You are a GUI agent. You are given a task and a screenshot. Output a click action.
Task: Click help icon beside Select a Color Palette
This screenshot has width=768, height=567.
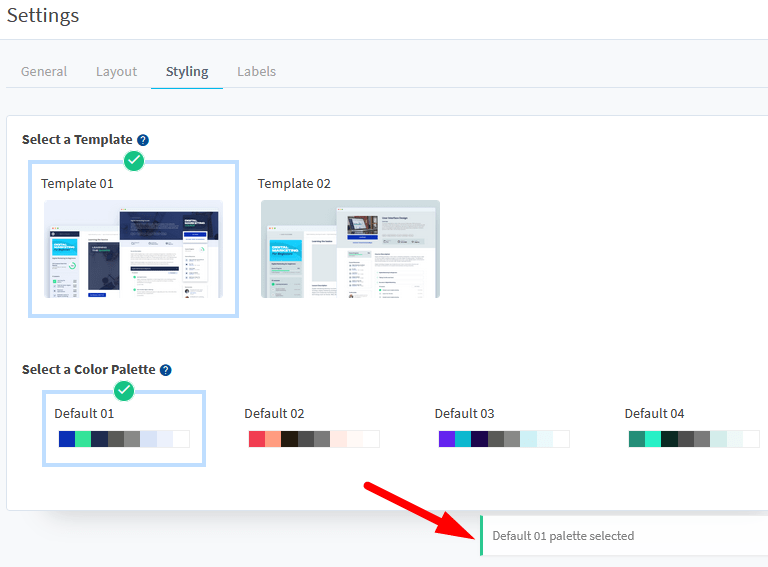[166, 370]
